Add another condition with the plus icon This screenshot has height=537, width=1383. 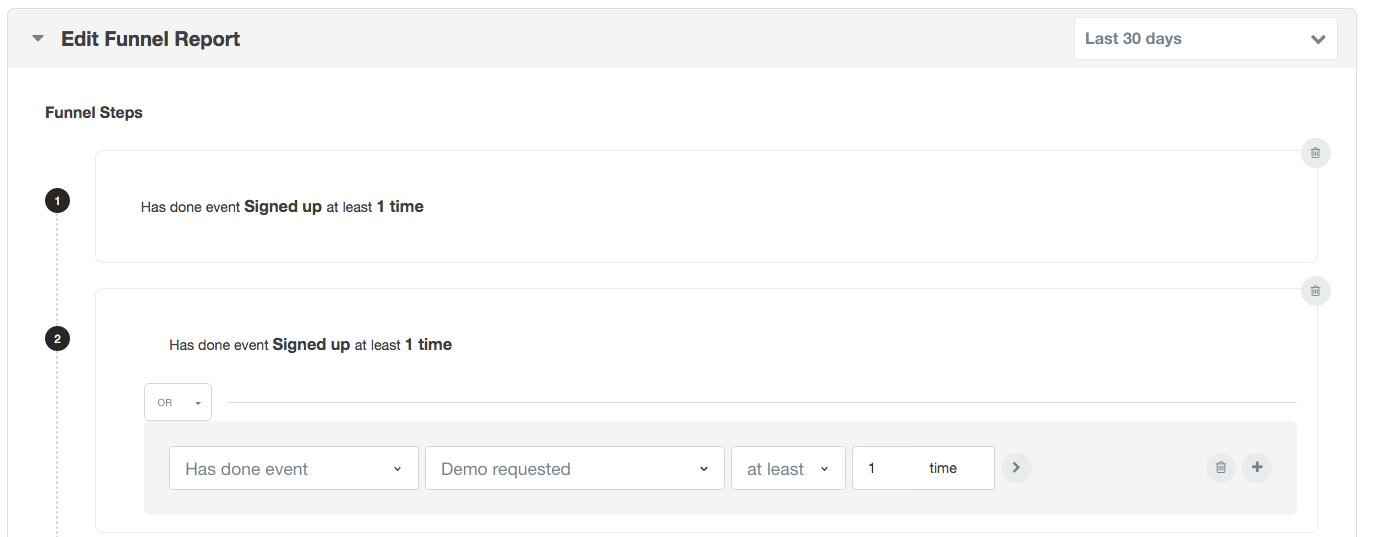click(1257, 467)
